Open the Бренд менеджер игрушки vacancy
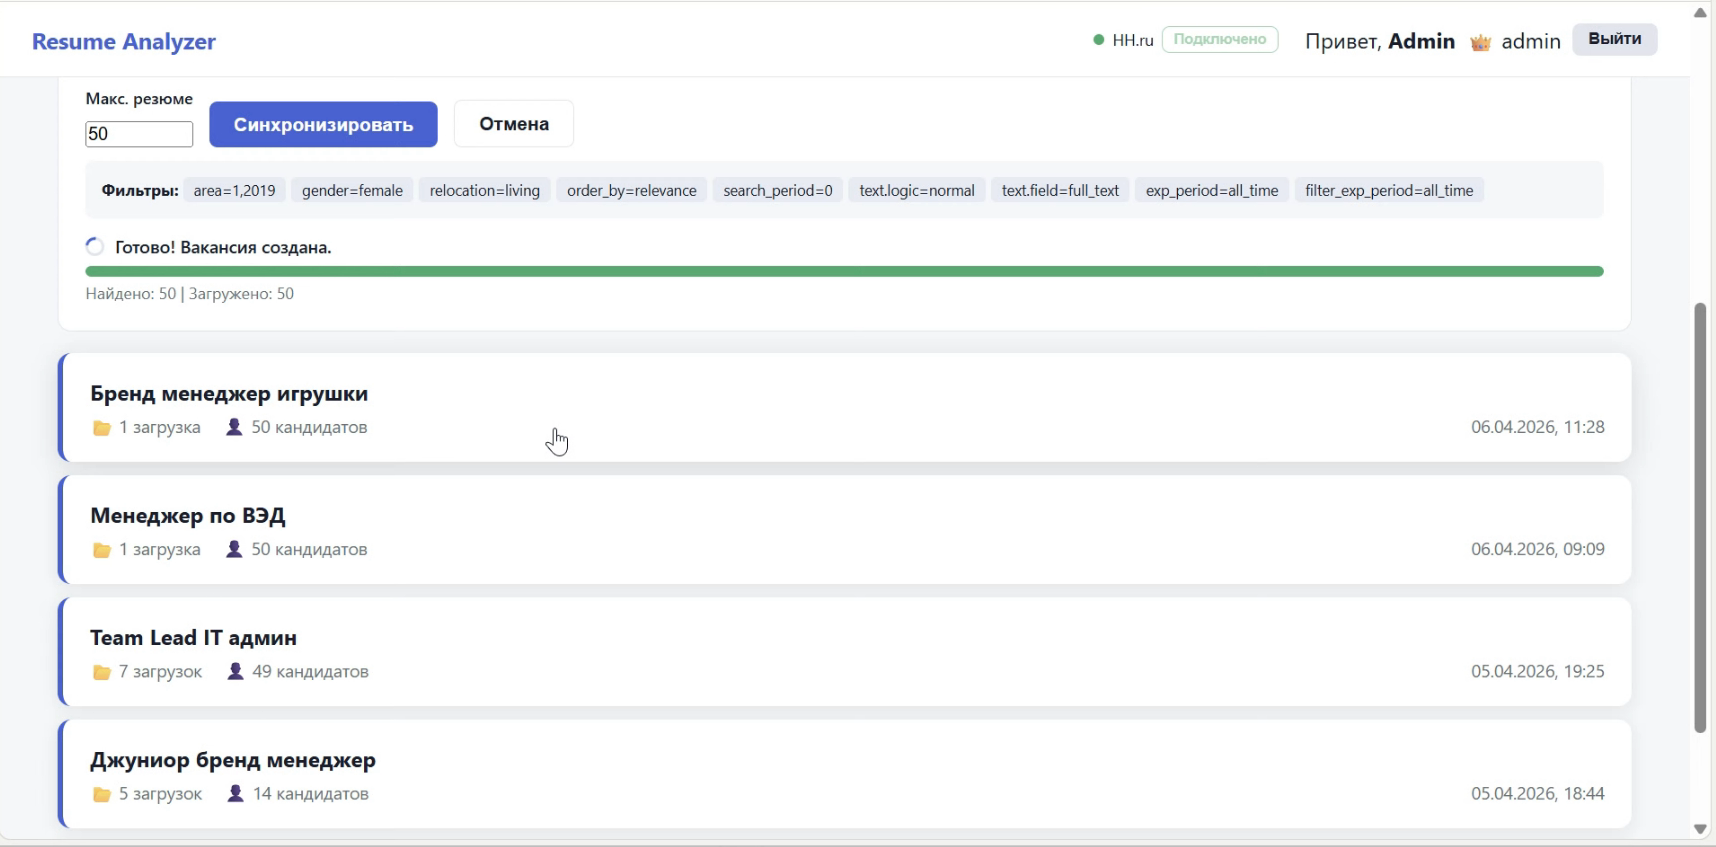The width and height of the screenshot is (1716, 847). [845, 407]
